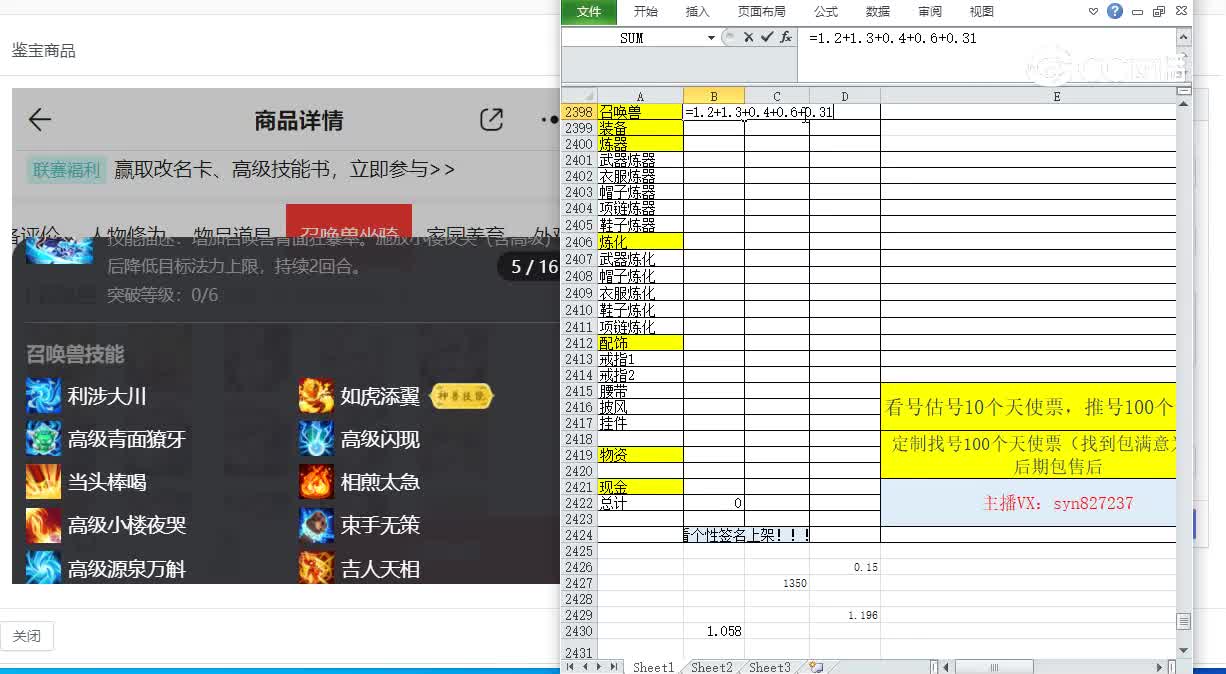Select the Sheet1 worksheet tab
Screen dimensions: 1226x674
(654, 667)
